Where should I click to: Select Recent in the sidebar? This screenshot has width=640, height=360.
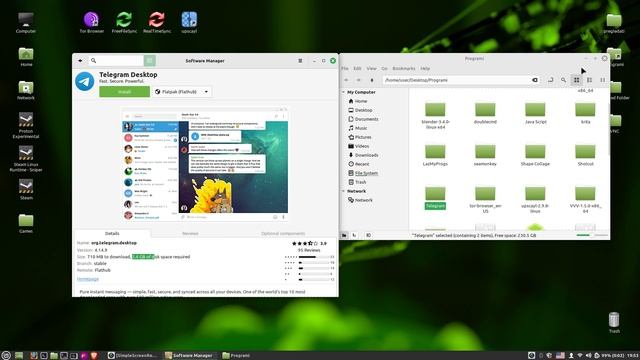pyautogui.click(x=362, y=164)
